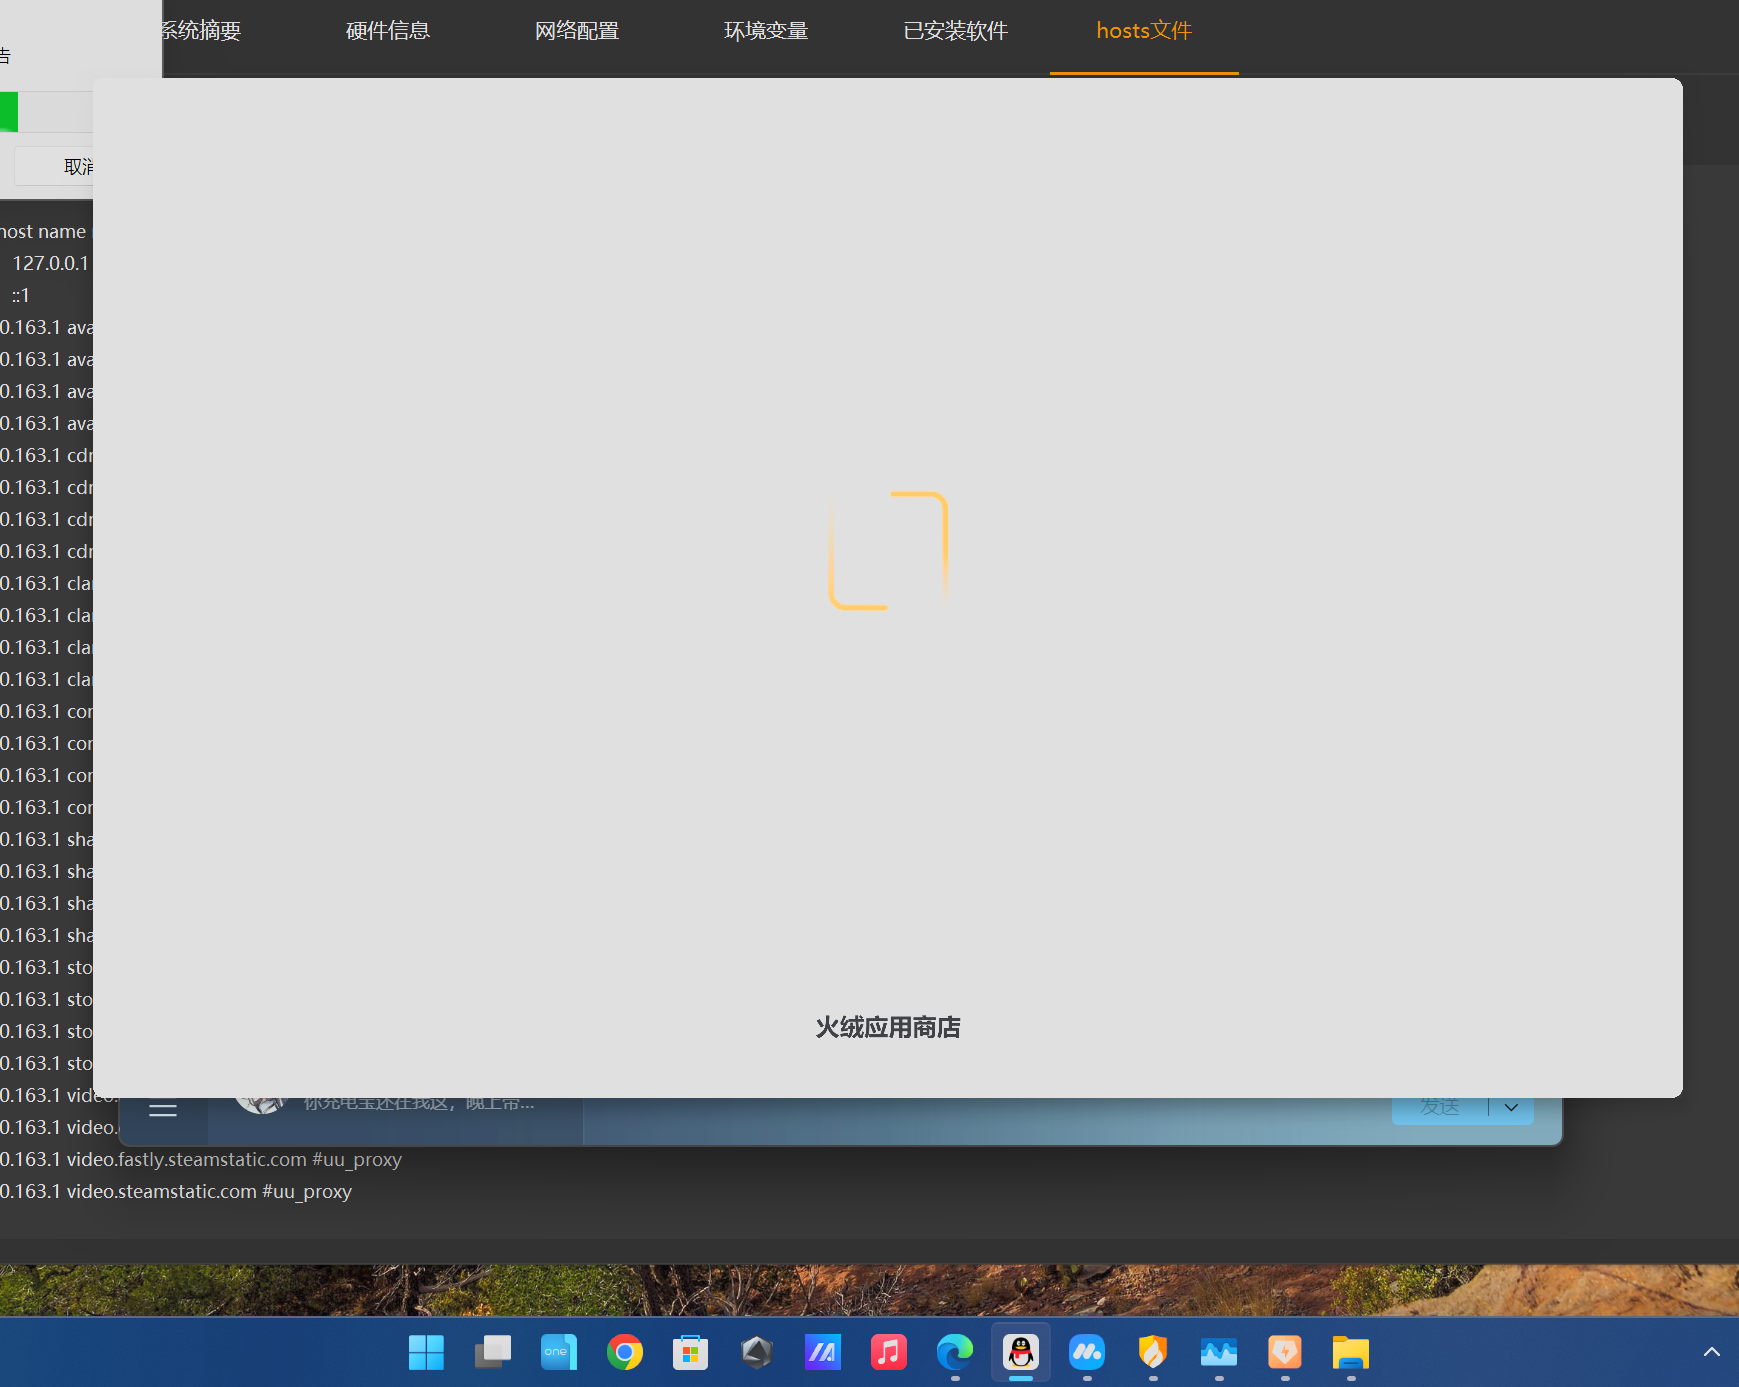Image resolution: width=1739 pixels, height=1387 pixels.
Task: Click the '0.163.1 video.steamstatic.com #uu_proxy' line
Action: coord(176,1191)
